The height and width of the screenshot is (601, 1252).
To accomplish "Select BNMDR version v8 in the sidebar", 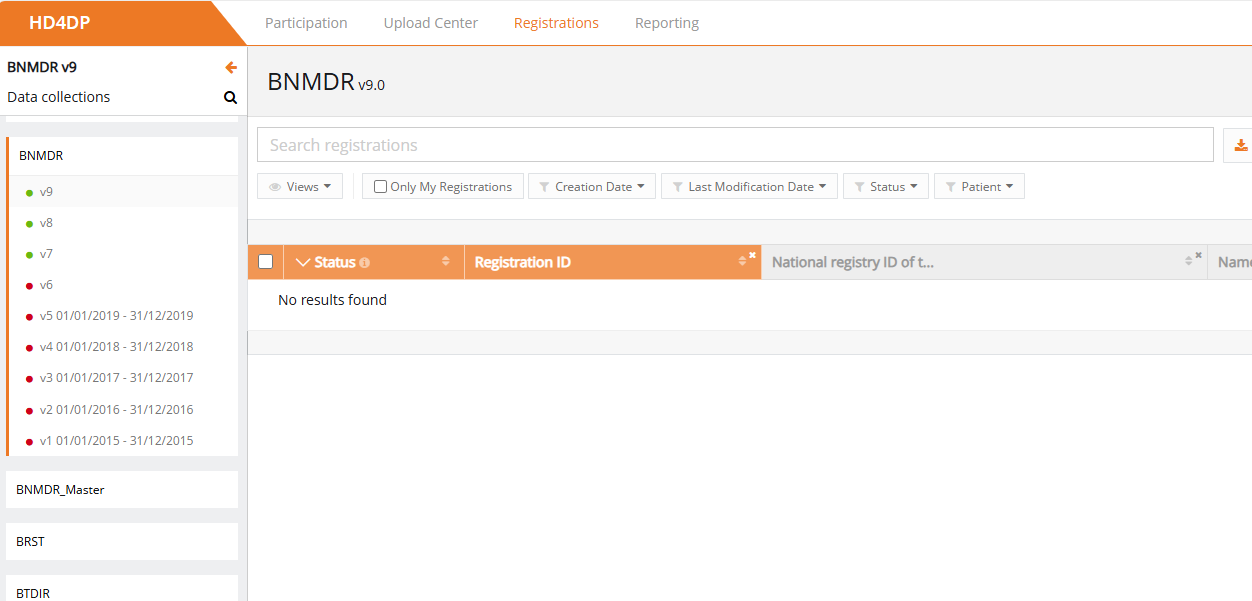I will [x=46, y=223].
